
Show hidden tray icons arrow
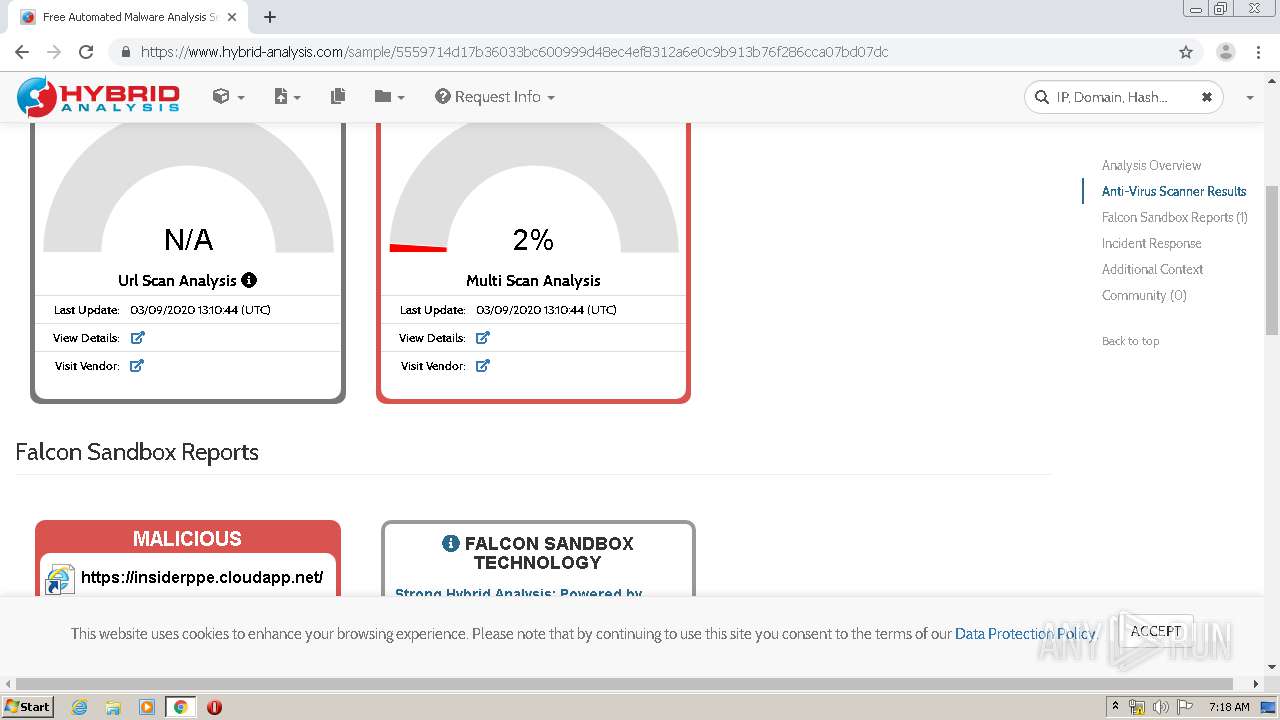(x=1115, y=707)
